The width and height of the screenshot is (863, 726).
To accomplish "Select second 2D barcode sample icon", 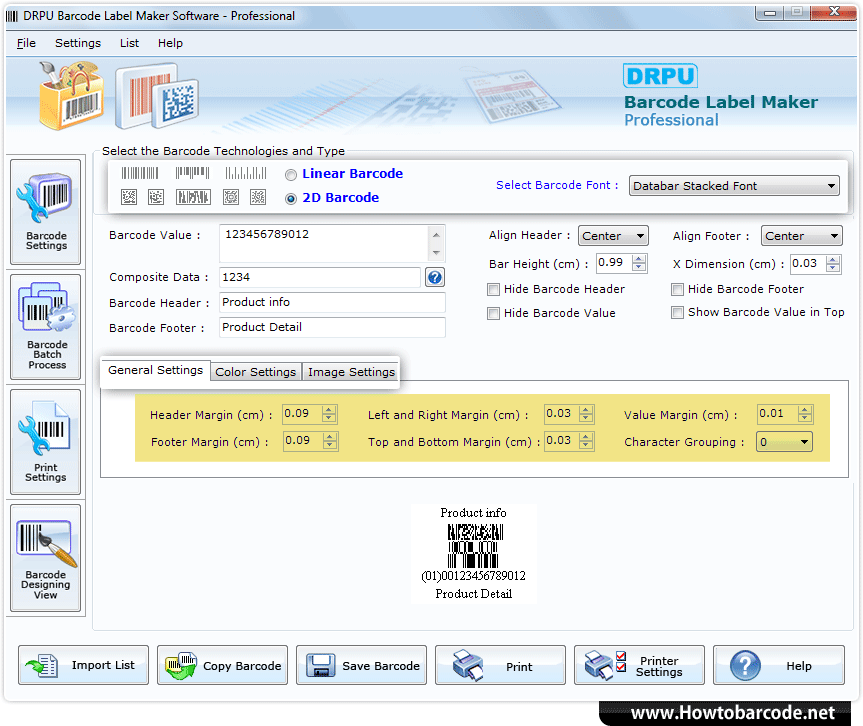I will [156, 197].
